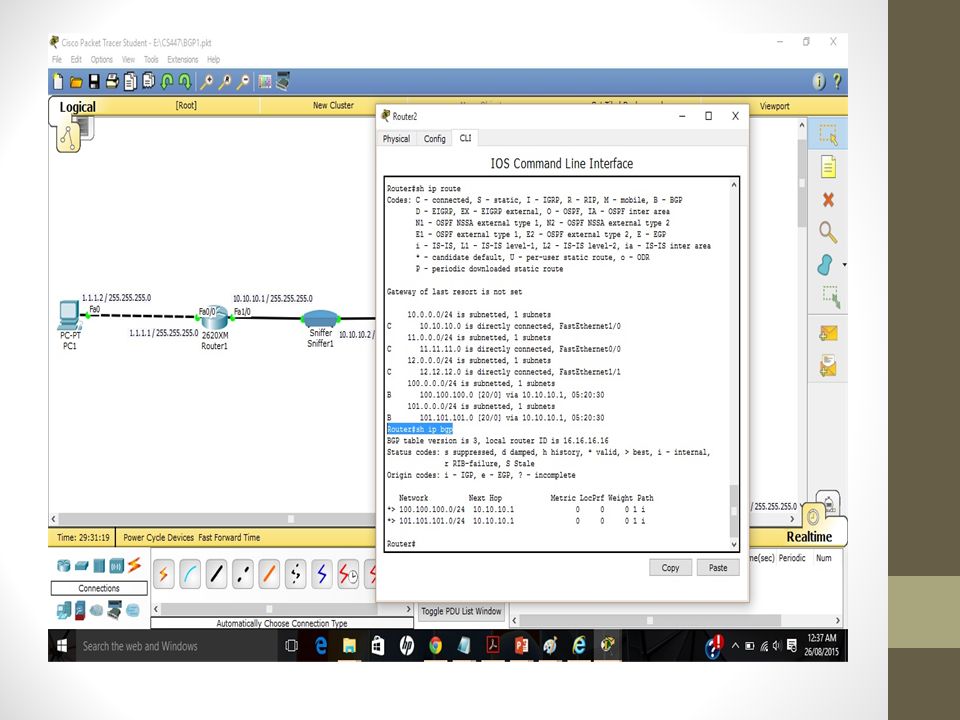Click the Paste icon in the main toolbar
Image resolution: width=960 pixels, height=720 pixels.
[x=148, y=81]
